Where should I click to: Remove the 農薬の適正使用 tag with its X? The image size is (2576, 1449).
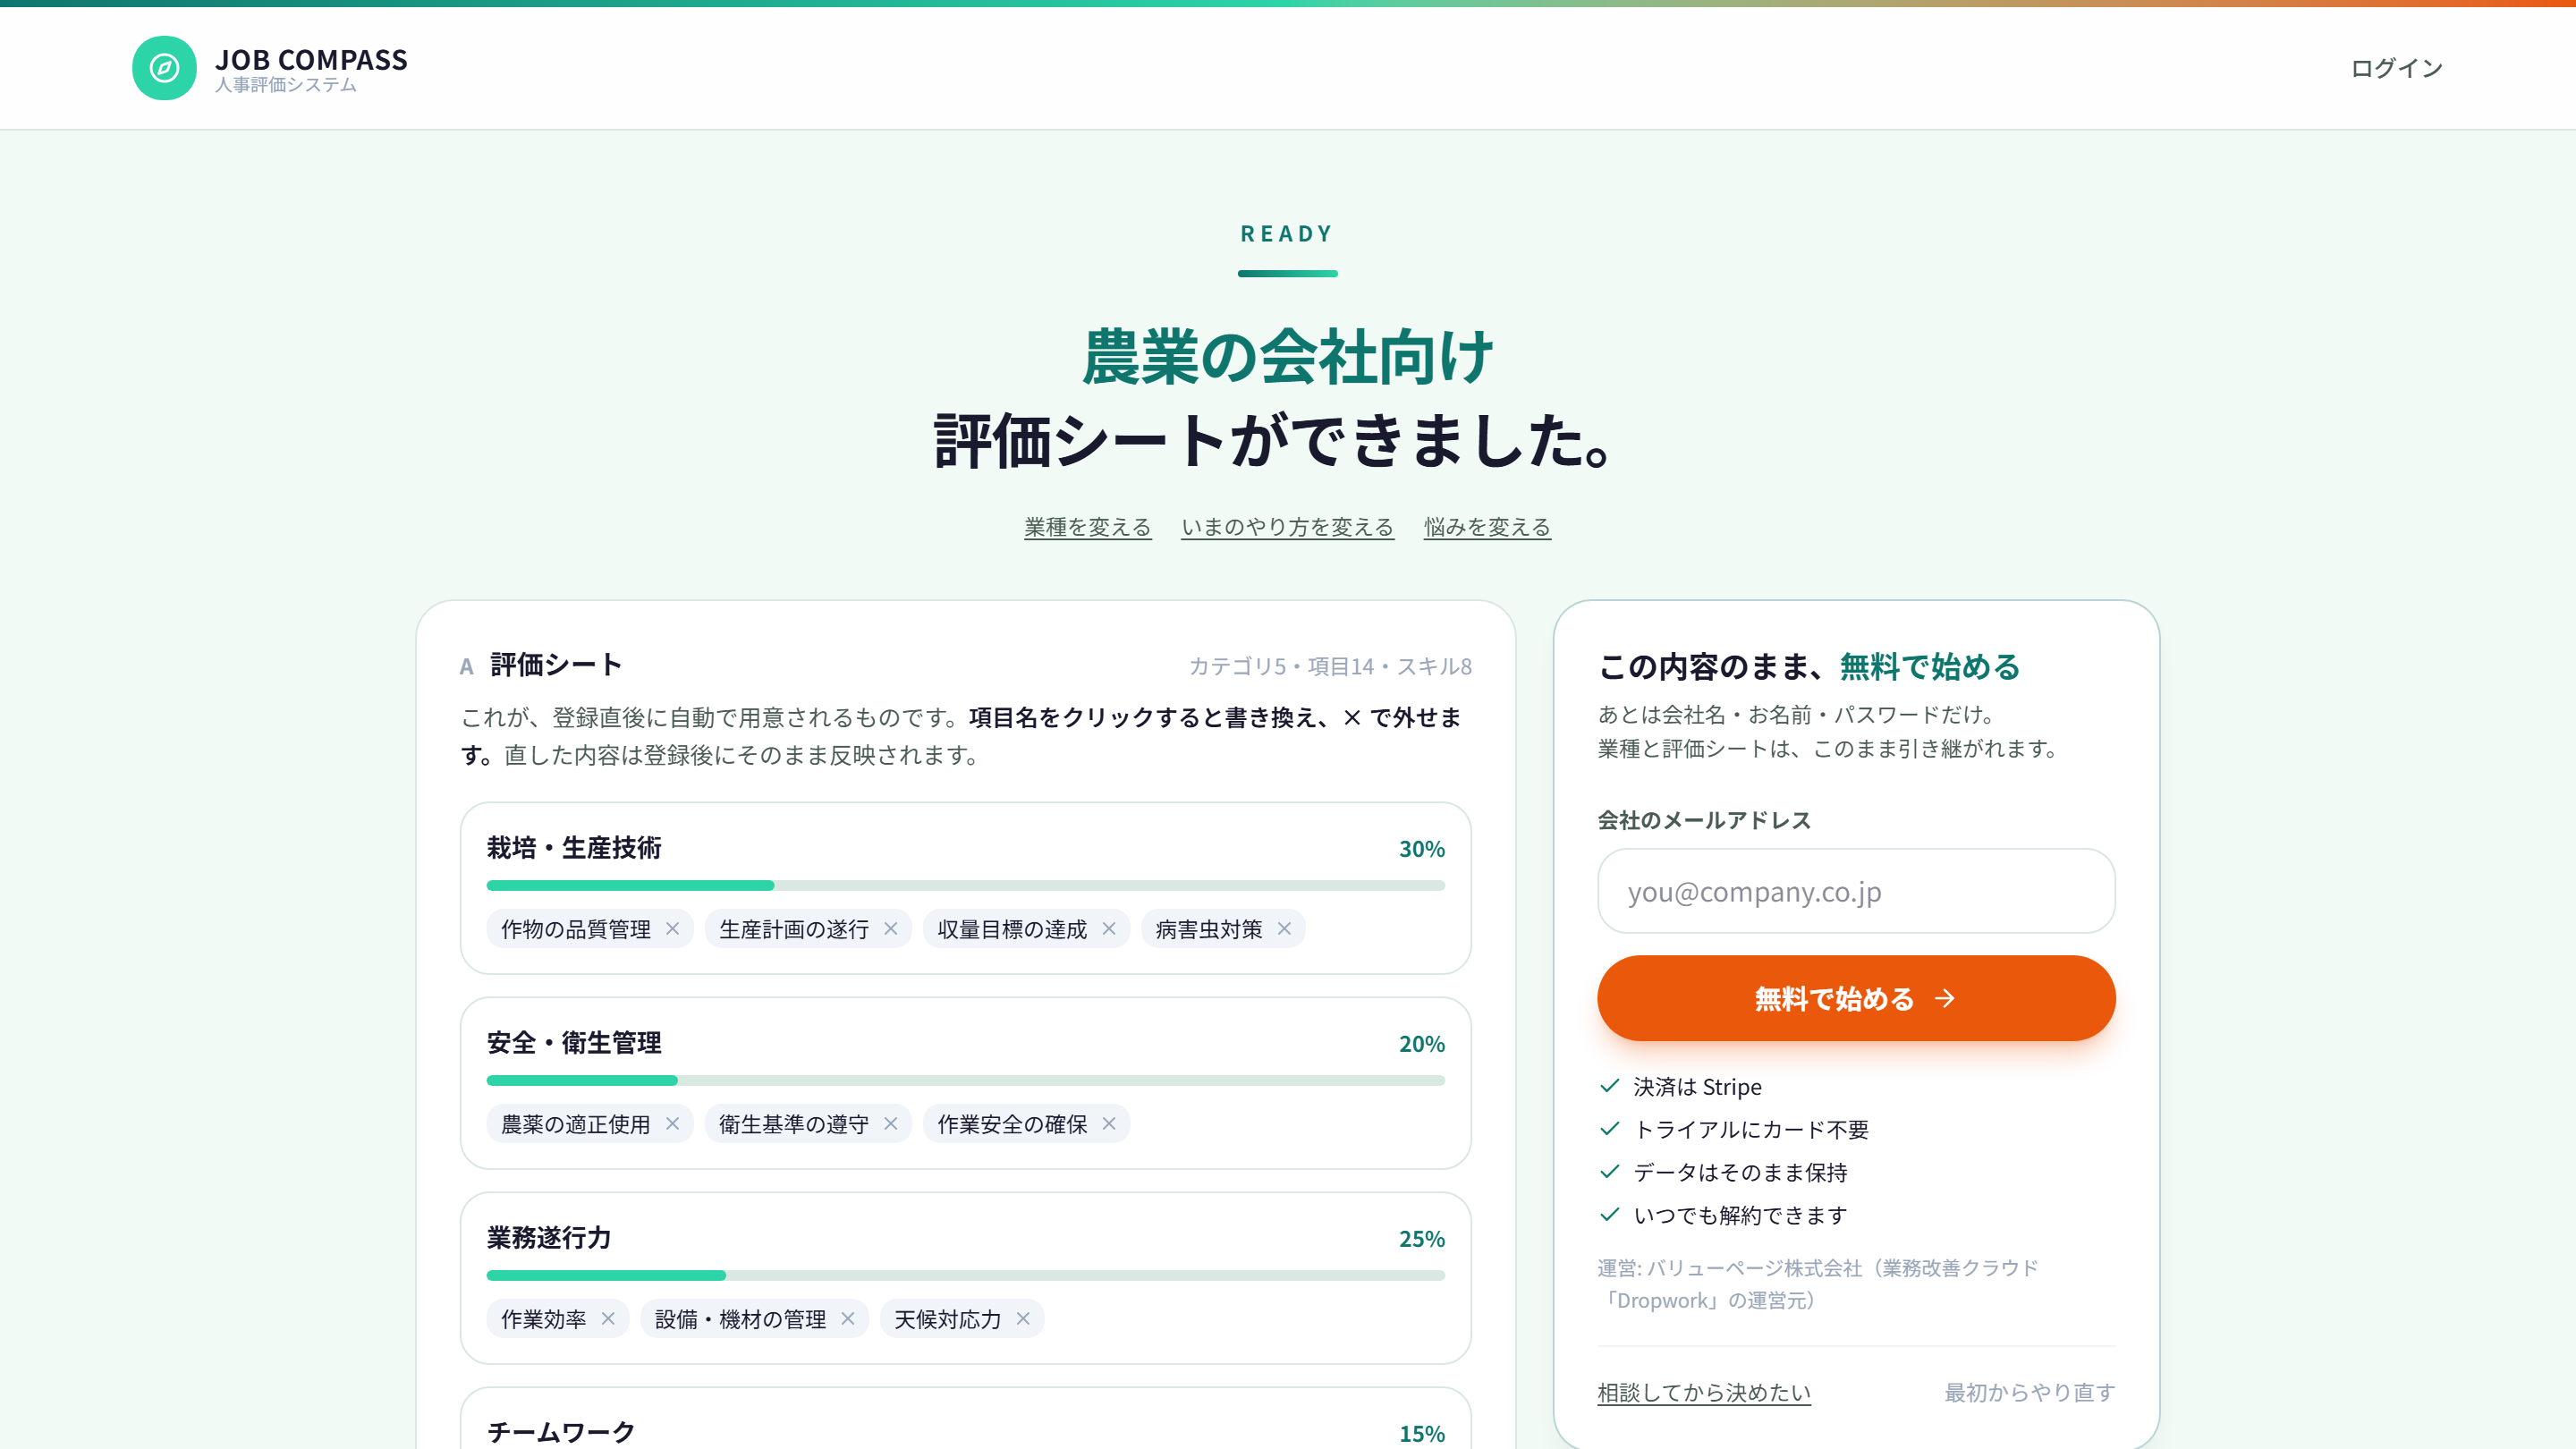673,1124
